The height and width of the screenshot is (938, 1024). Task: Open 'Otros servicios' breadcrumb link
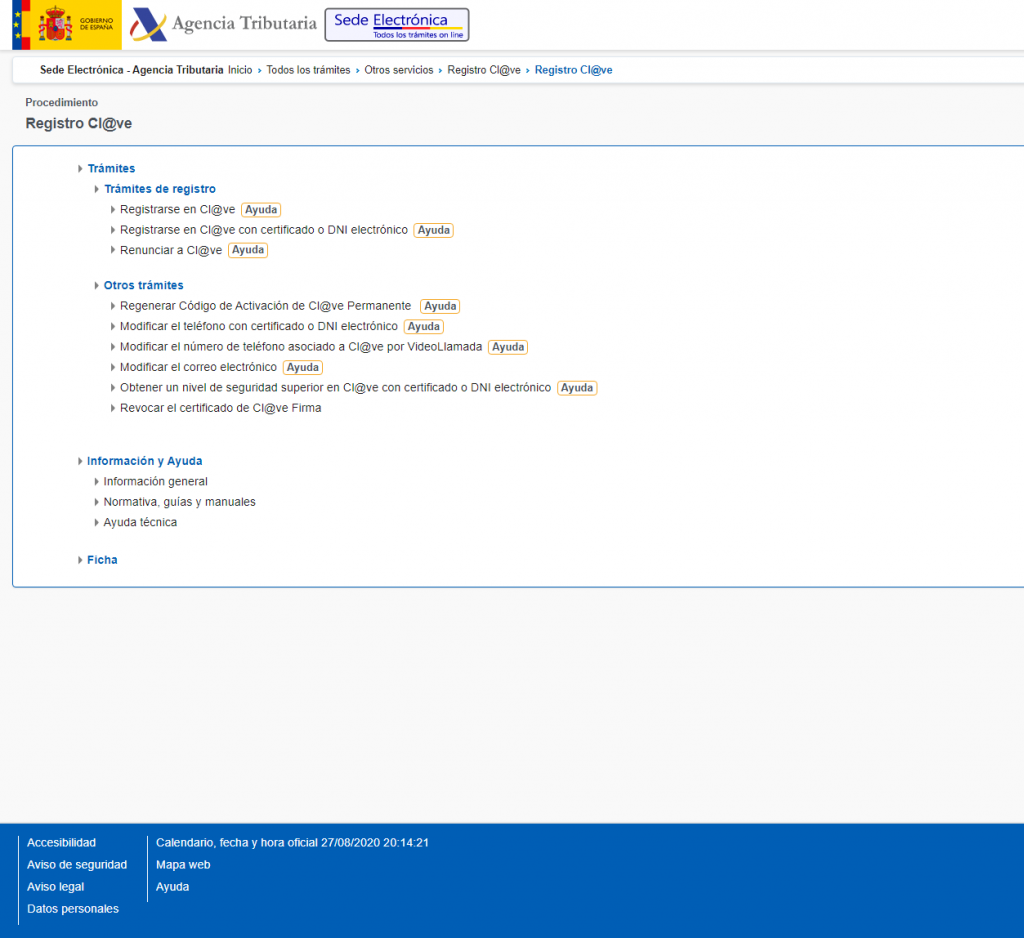[398, 70]
